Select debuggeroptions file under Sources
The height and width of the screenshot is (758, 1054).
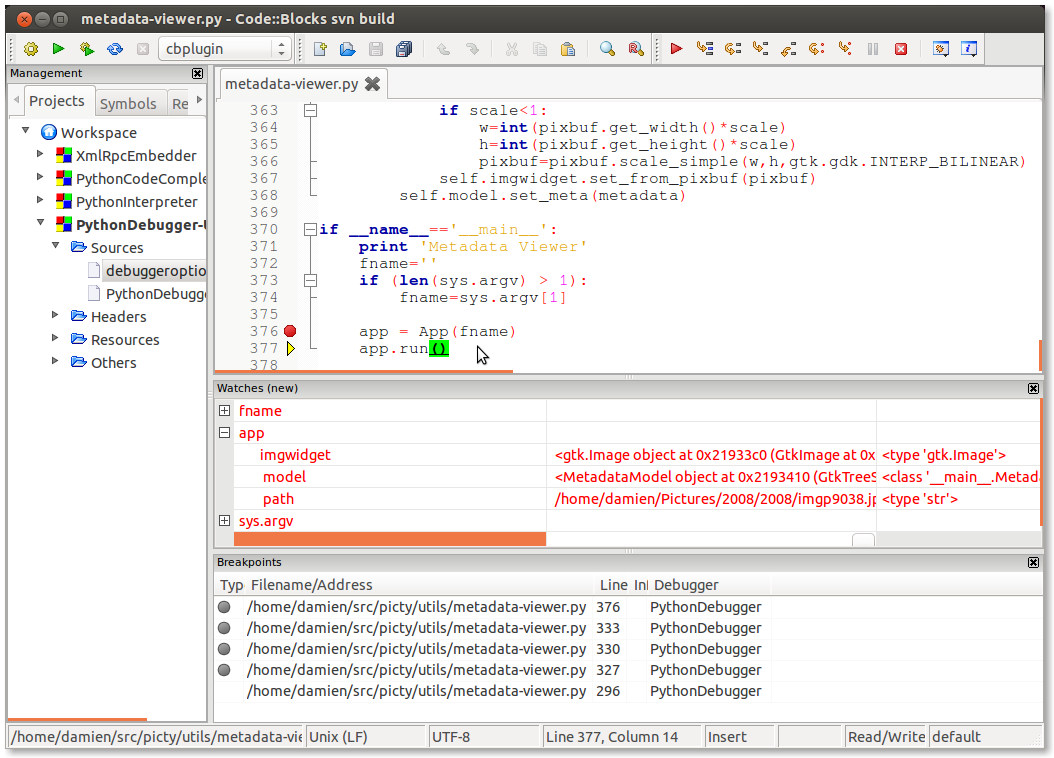pos(155,270)
